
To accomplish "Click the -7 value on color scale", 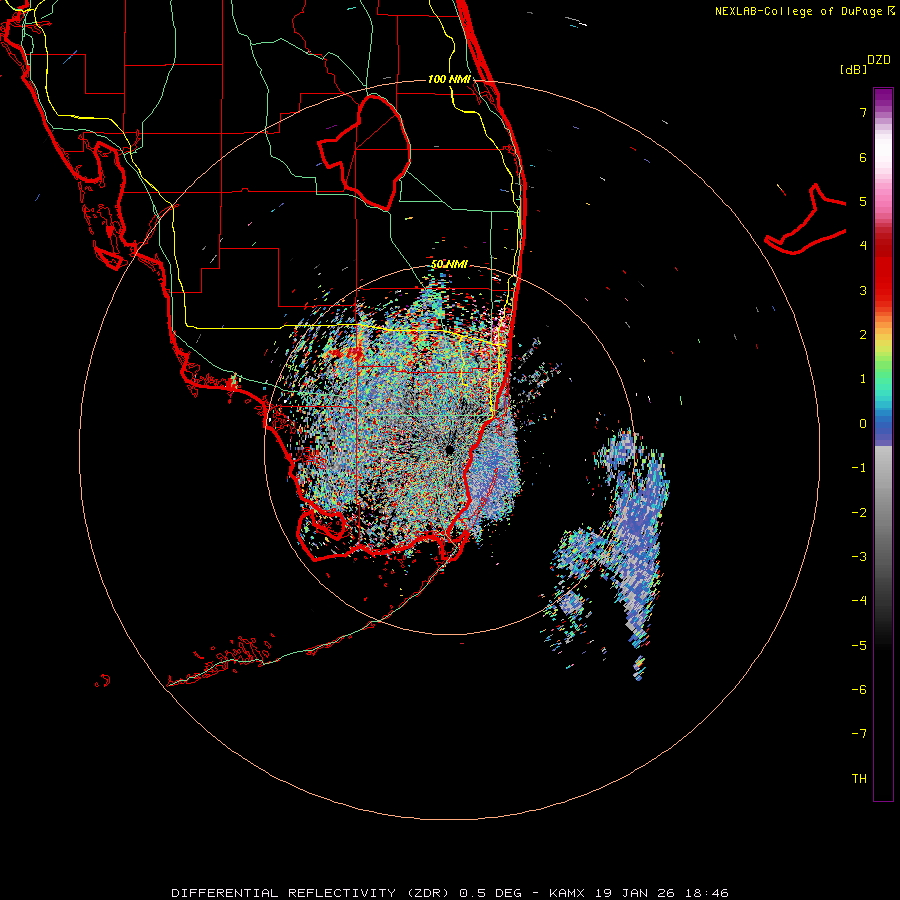I will click(859, 734).
